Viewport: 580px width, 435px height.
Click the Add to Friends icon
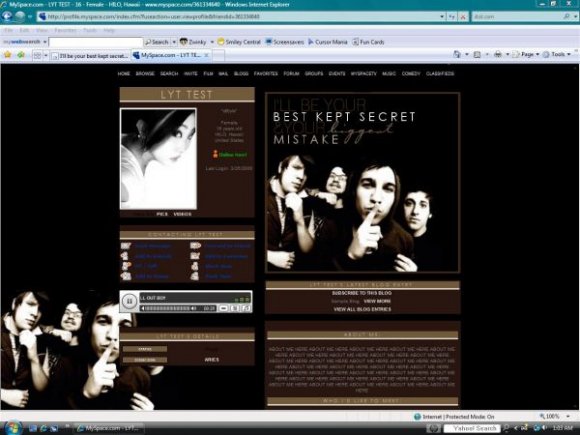point(125,256)
